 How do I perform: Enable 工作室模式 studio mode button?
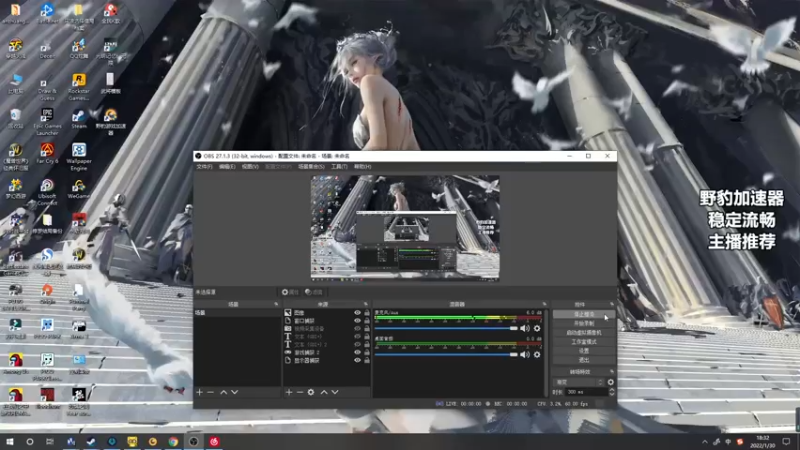click(x=584, y=342)
